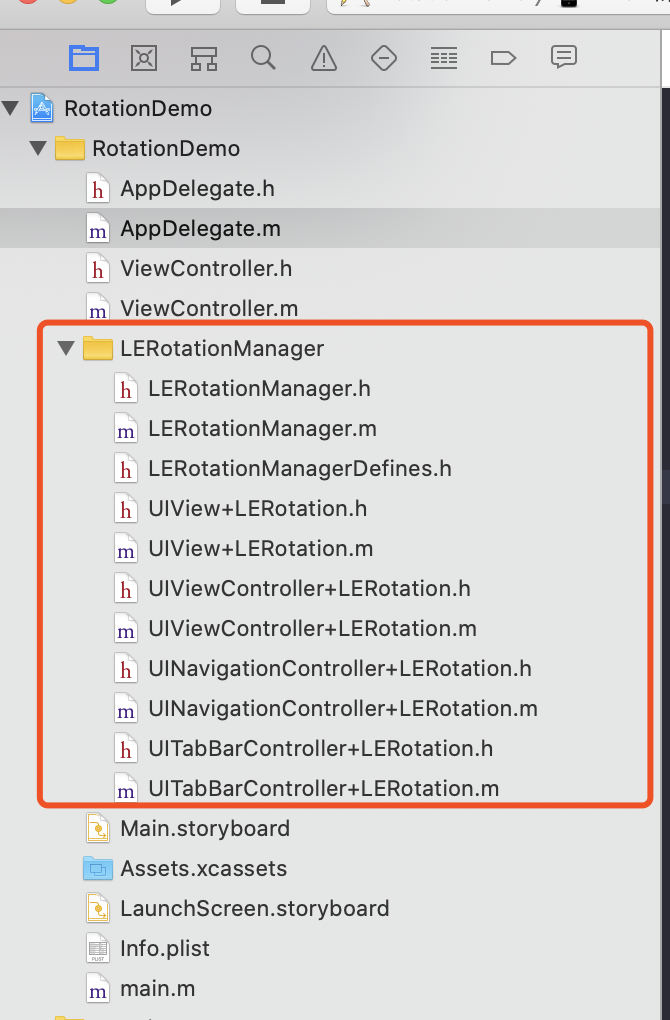Screen dimensions: 670x1020
Task: Open the Issue navigator warning icon
Action: click(324, 58)
